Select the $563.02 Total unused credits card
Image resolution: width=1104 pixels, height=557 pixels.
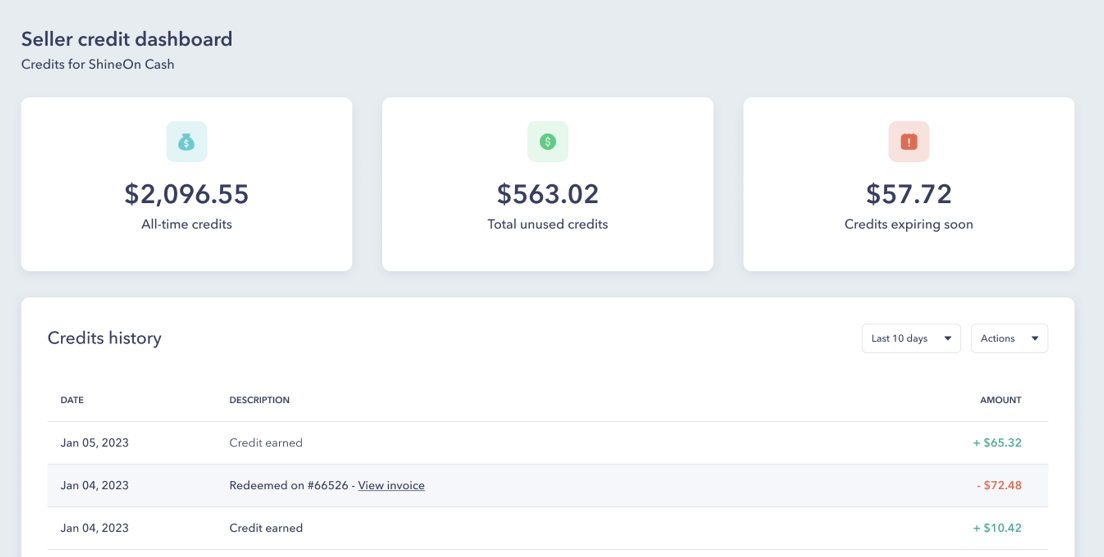click(548, 184)
